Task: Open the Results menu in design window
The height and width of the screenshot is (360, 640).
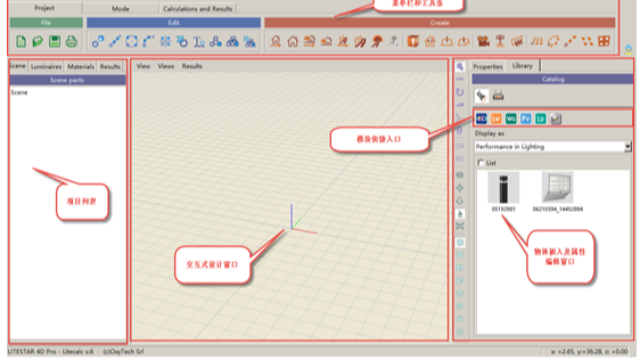Action: point(192,66)
